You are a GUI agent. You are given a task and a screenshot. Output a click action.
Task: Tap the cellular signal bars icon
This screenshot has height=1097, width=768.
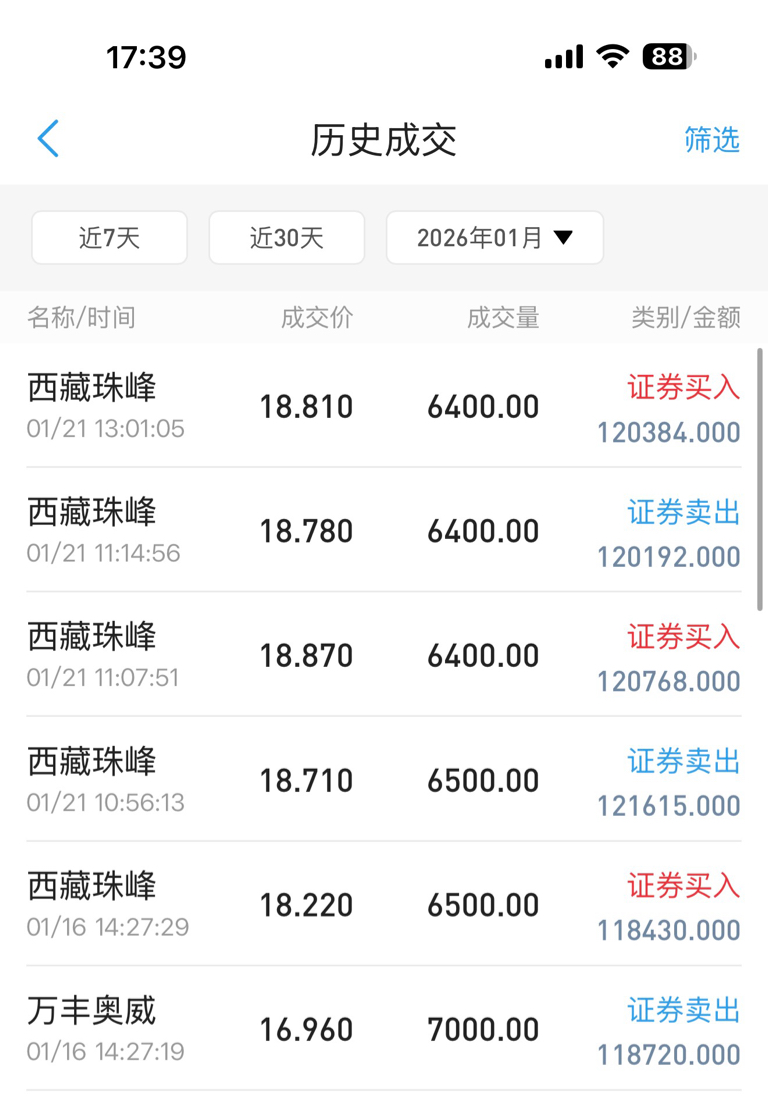point(564,57)
